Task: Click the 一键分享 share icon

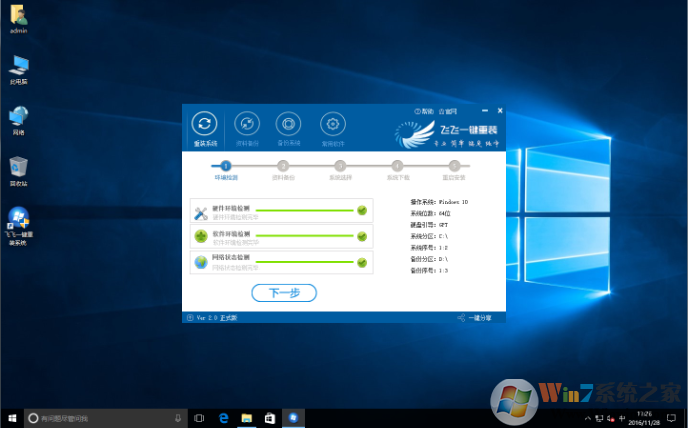Action: (461, 317)
